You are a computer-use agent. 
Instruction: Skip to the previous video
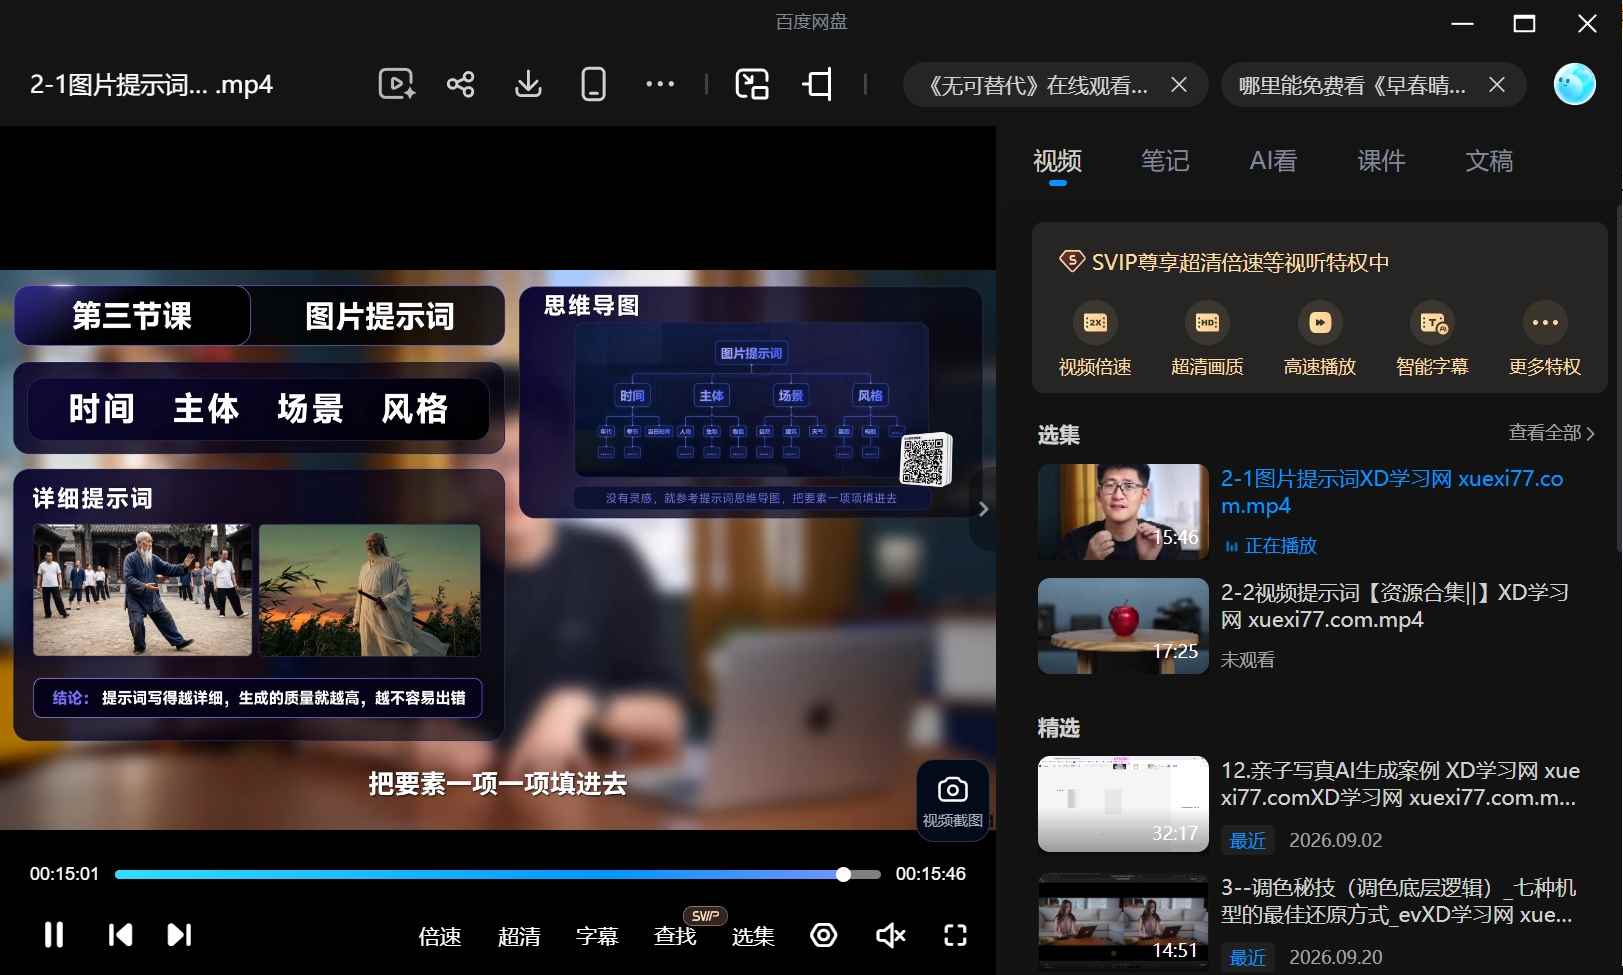coord(120,935)
